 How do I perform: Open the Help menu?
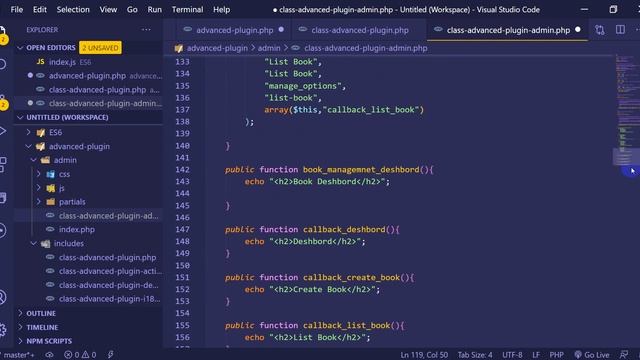[x=221, y=9]
